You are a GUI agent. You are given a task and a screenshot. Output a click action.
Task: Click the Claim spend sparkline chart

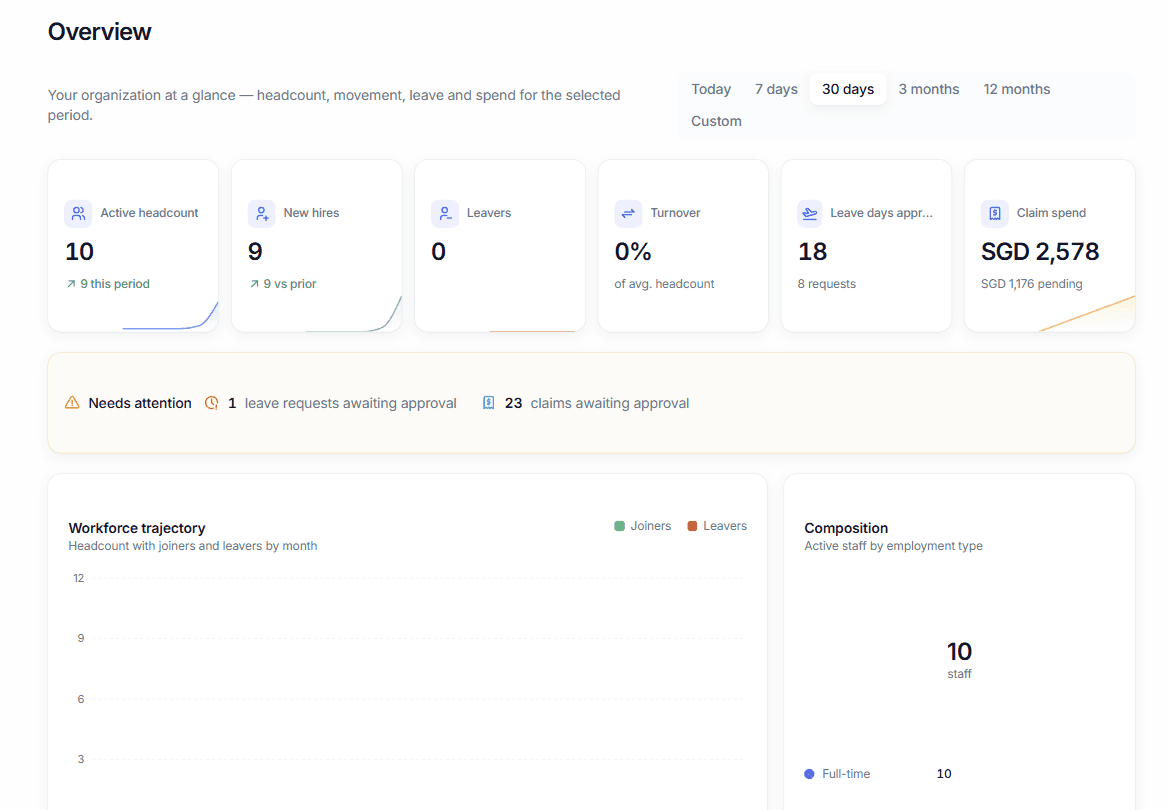[1087, 313]
